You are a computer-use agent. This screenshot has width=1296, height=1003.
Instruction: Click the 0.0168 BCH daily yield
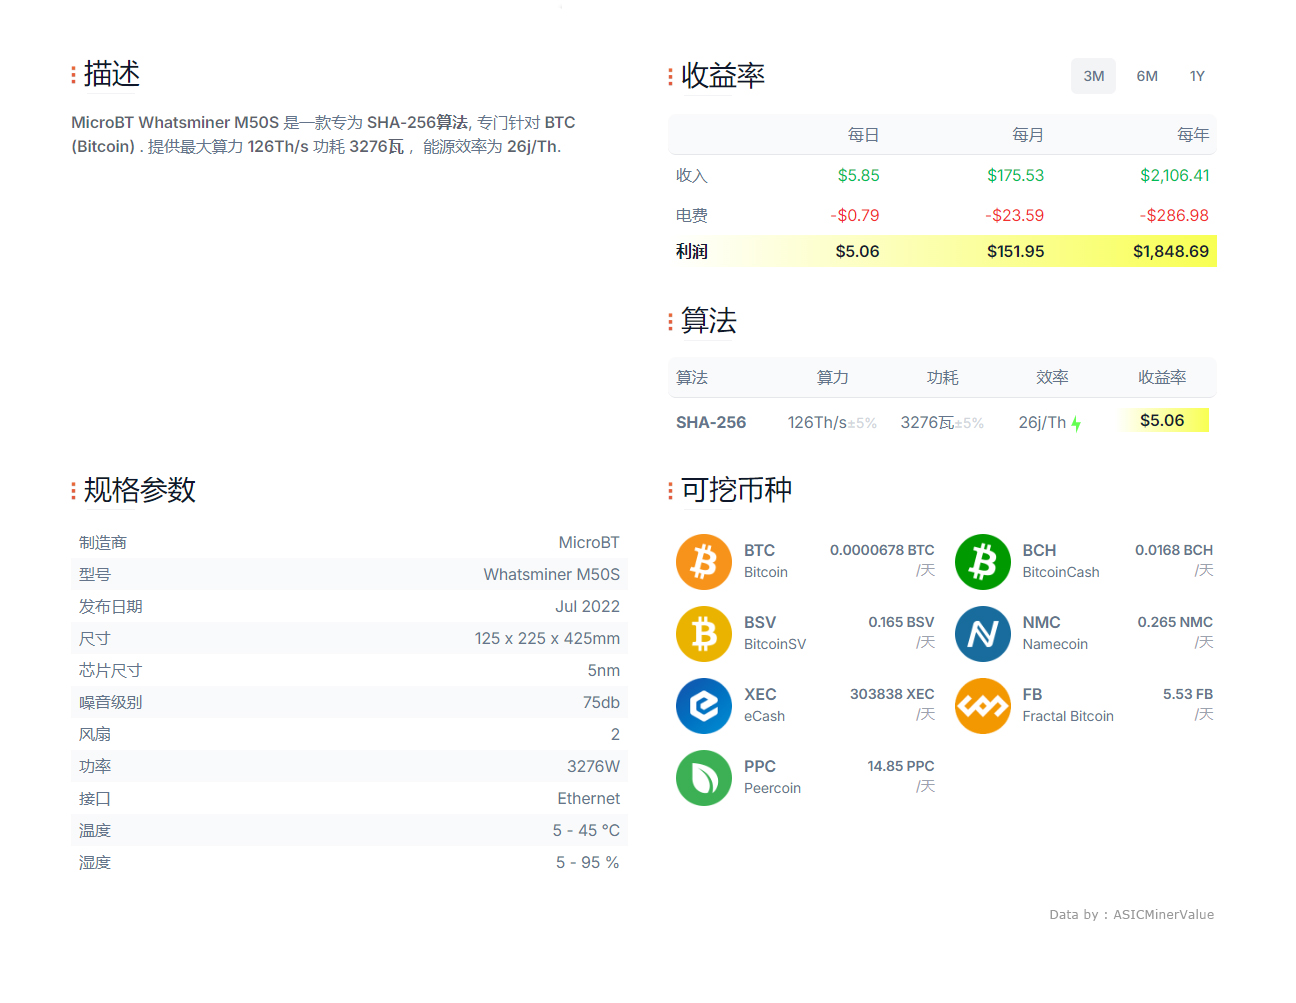pyautogui.click(x=1173, y=550)
